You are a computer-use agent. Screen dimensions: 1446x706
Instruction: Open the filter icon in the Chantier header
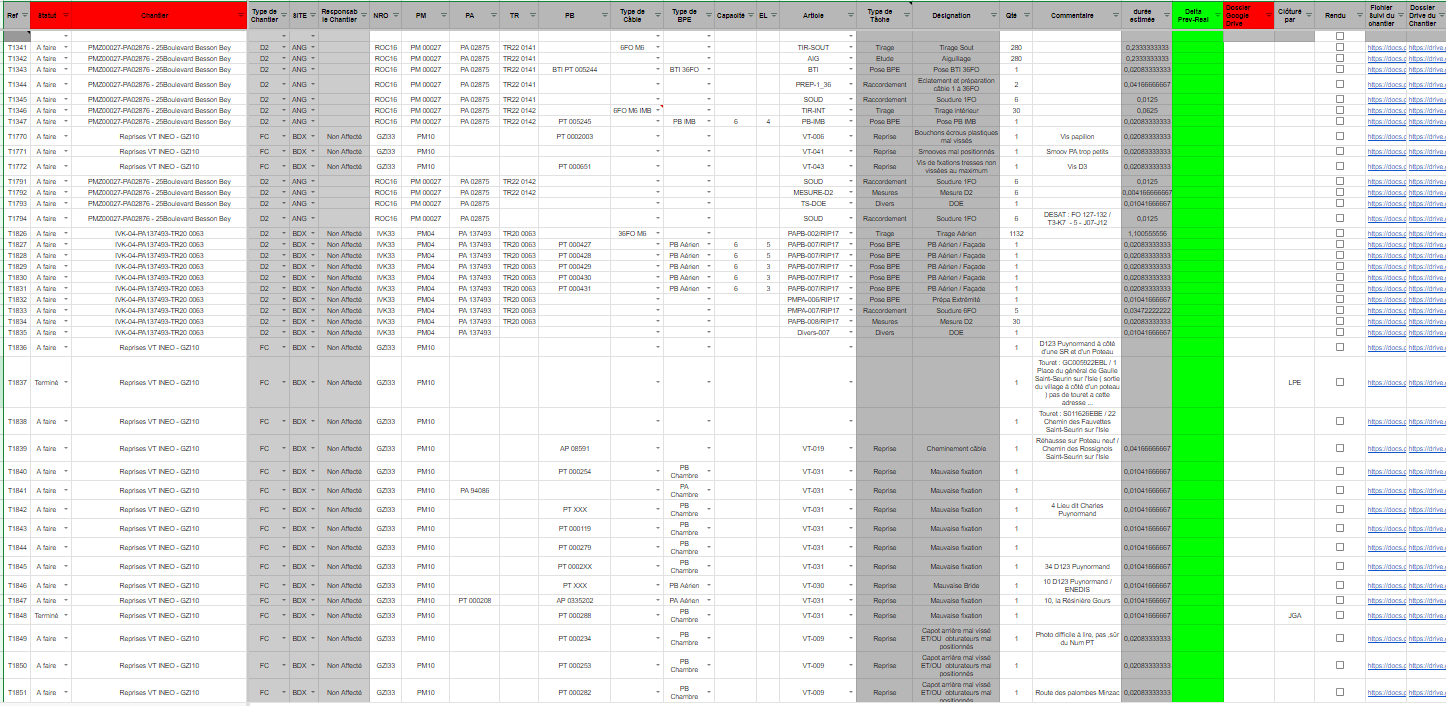point(239,17)
